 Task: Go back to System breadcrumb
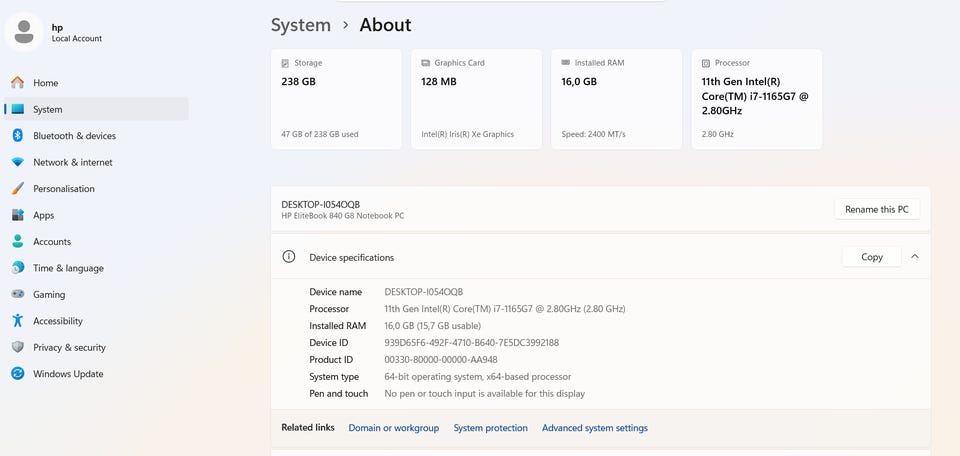click(x=301, y=25)
